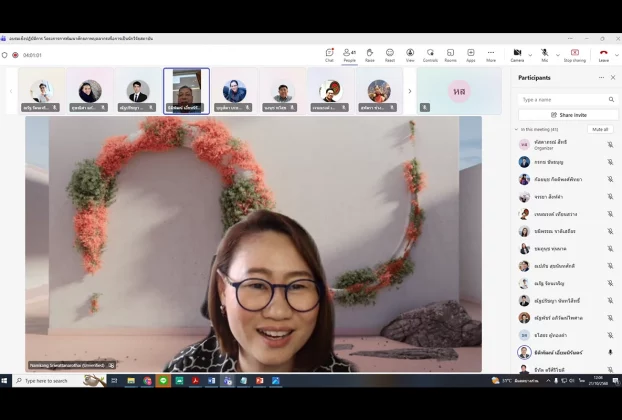Toggle the People participants panel
The image size is (622, 420).
[x=349, y=54]
